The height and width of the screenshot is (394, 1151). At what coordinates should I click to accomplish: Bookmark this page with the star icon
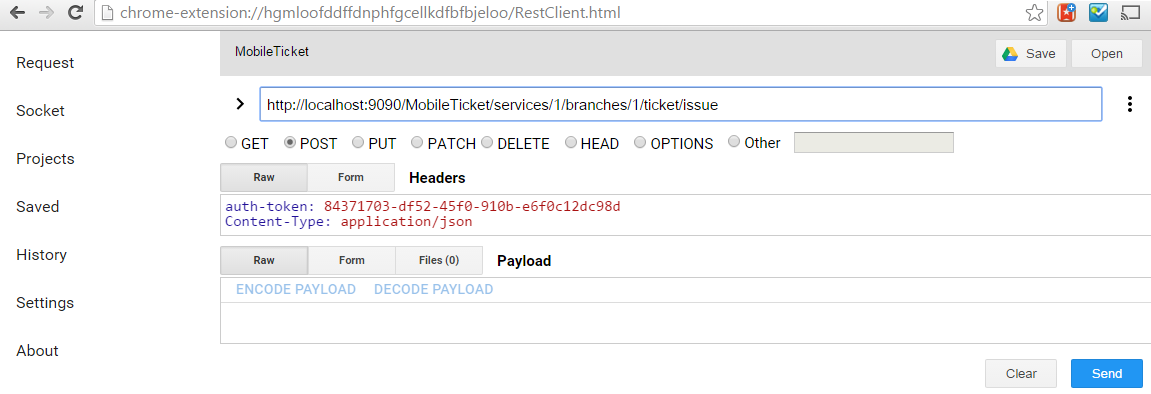coord(1034,12)
